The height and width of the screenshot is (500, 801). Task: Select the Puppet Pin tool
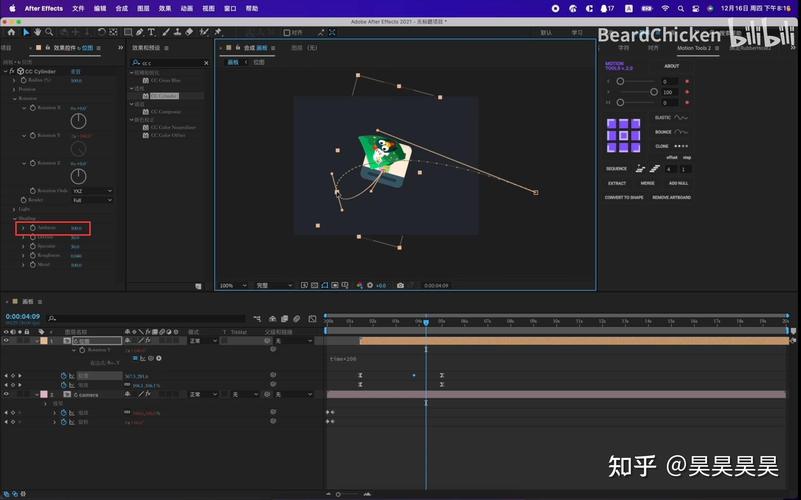click(218, 32)
